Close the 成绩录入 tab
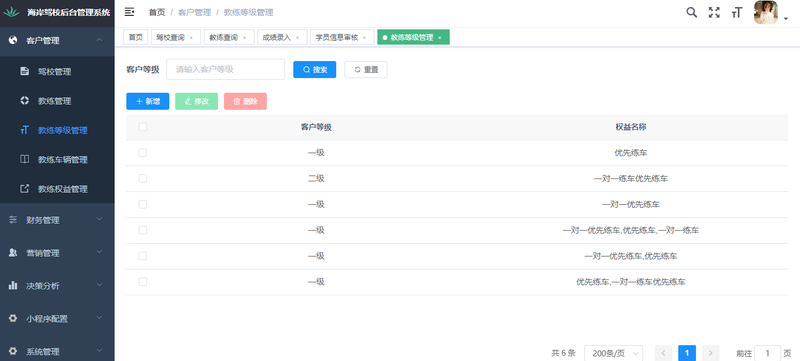 pyautogui.click(x=297, y=38)
